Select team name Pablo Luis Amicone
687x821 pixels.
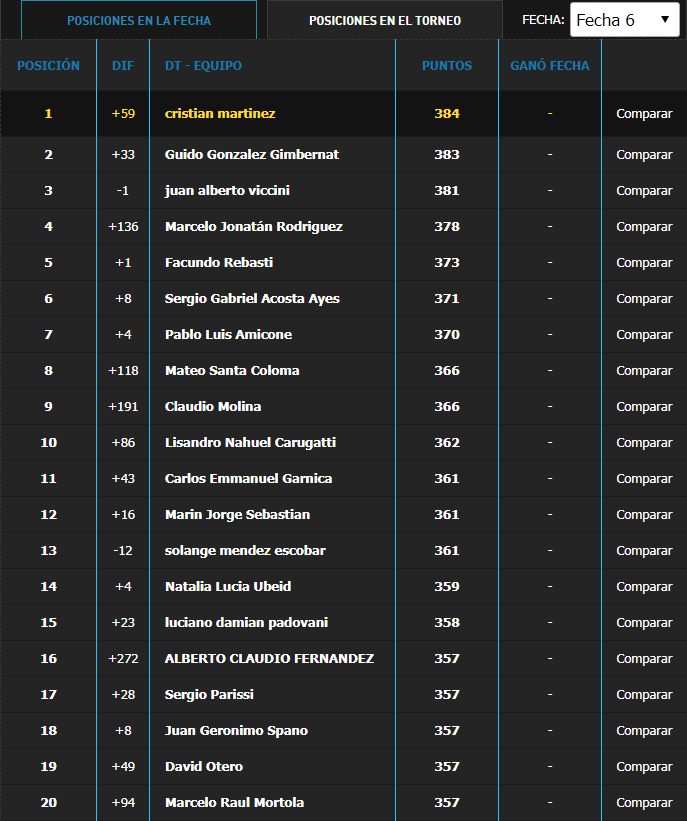(228, 335)
